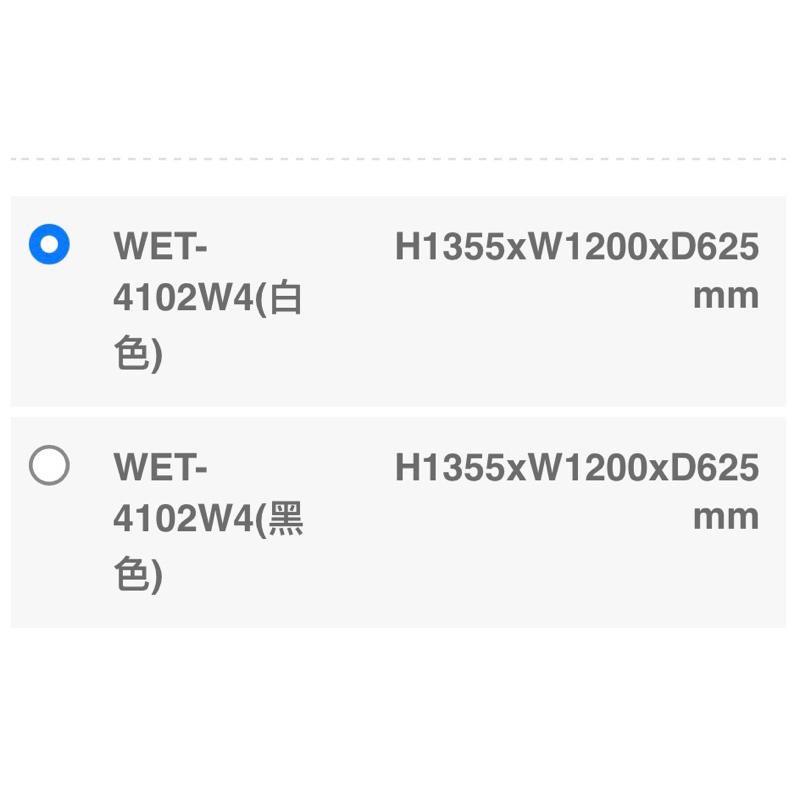Click the dashed divider line above the options
The height and width of the screenshot is (800, 800).
(400, 157)
